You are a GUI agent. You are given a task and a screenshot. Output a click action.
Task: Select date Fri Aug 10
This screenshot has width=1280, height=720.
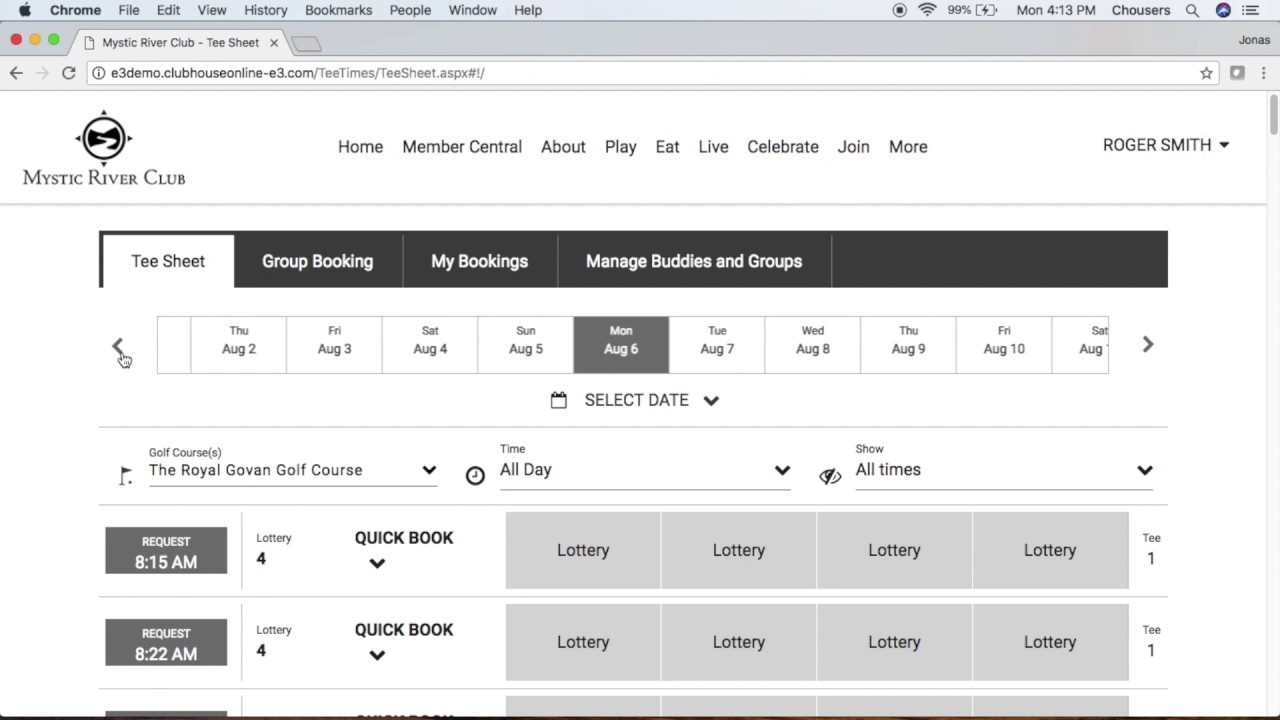(1004, 345)
